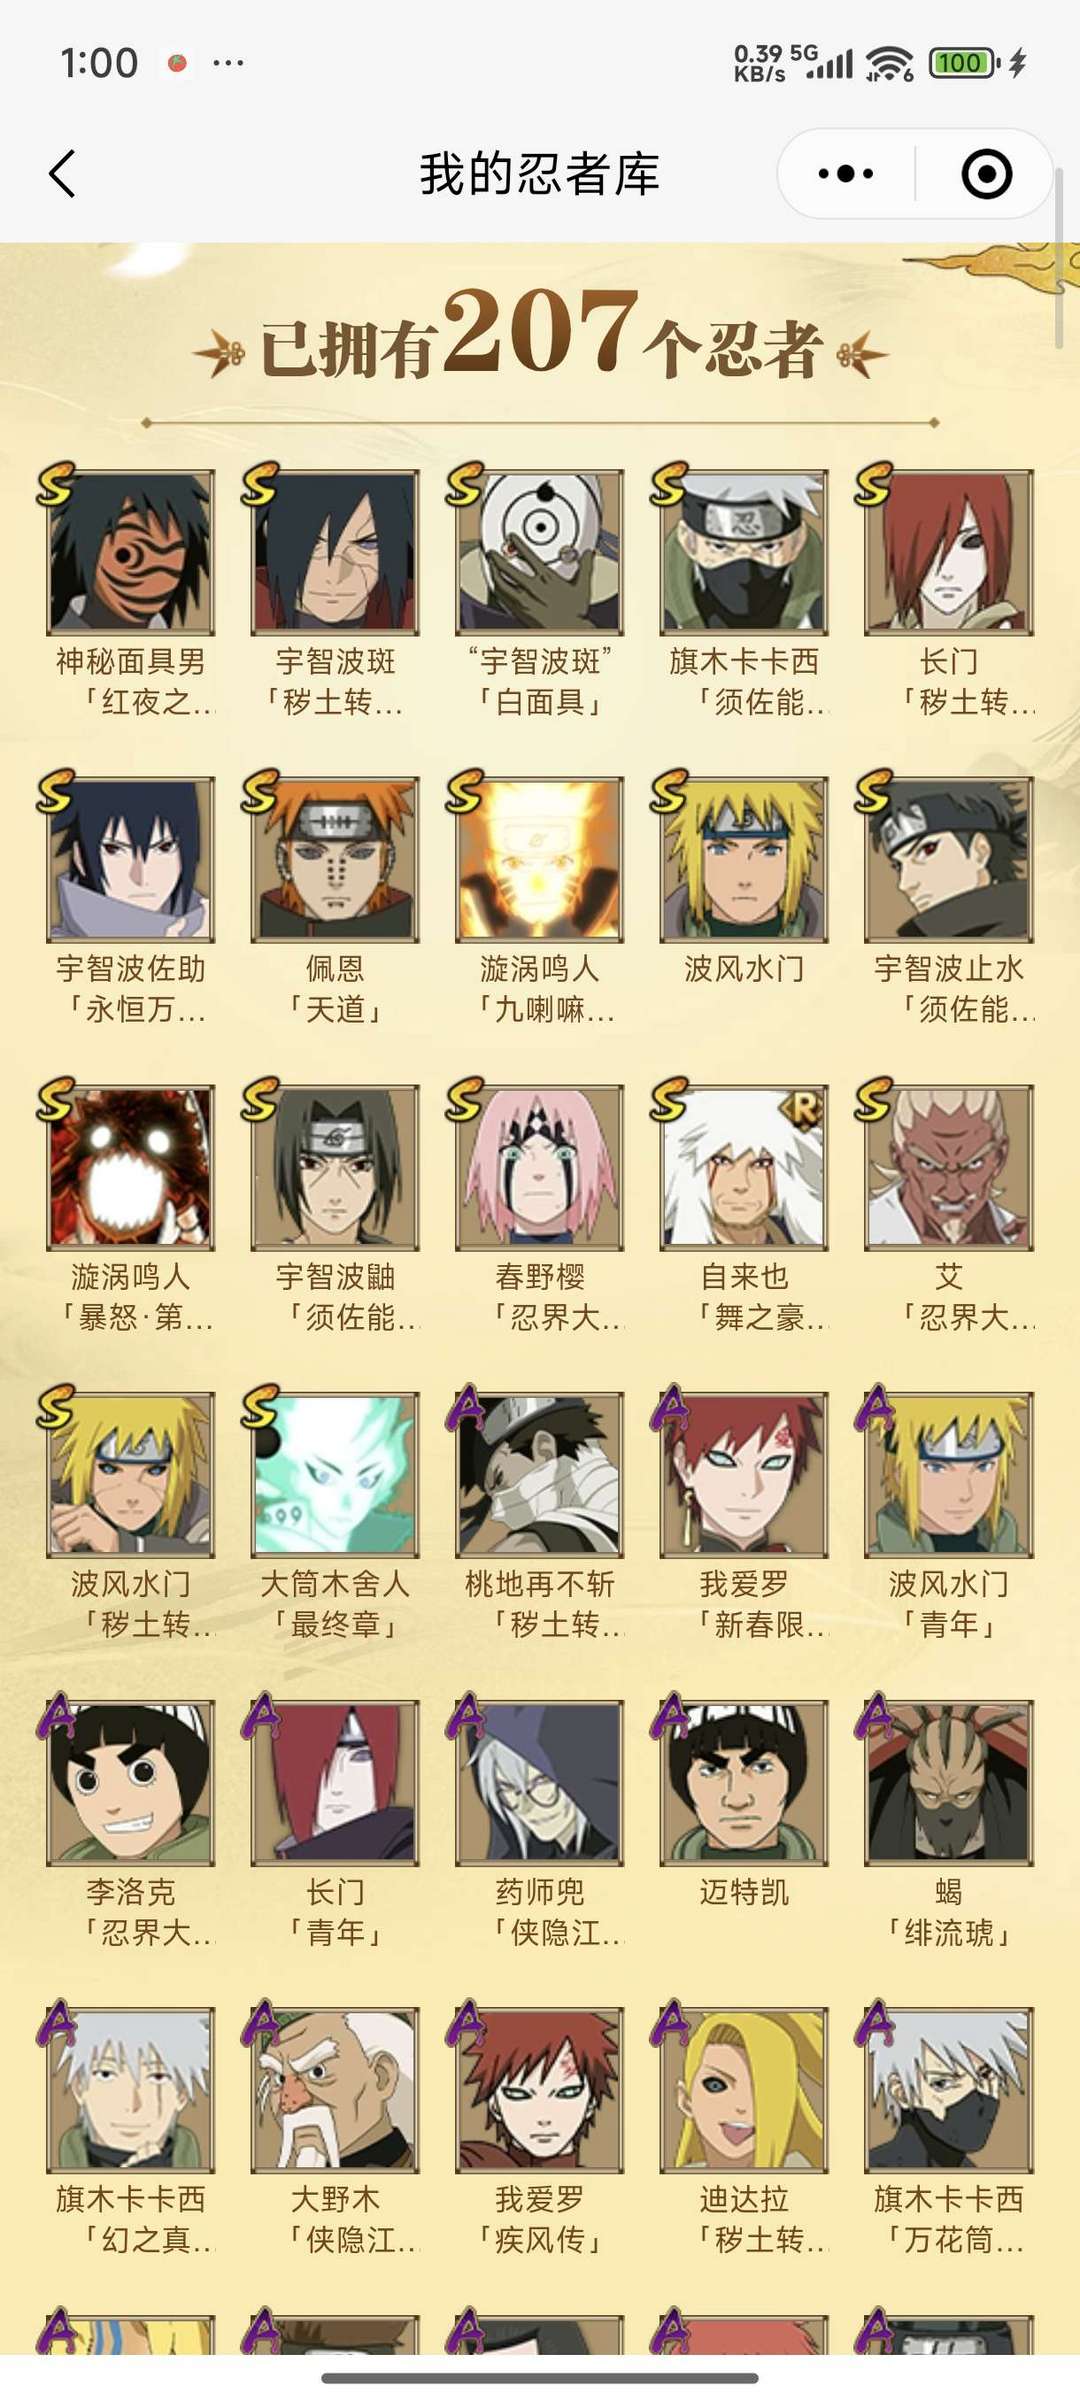
Task: Select 自来也「舞之豪..」portrait with R badge
Action: (x=744, y=1168)
